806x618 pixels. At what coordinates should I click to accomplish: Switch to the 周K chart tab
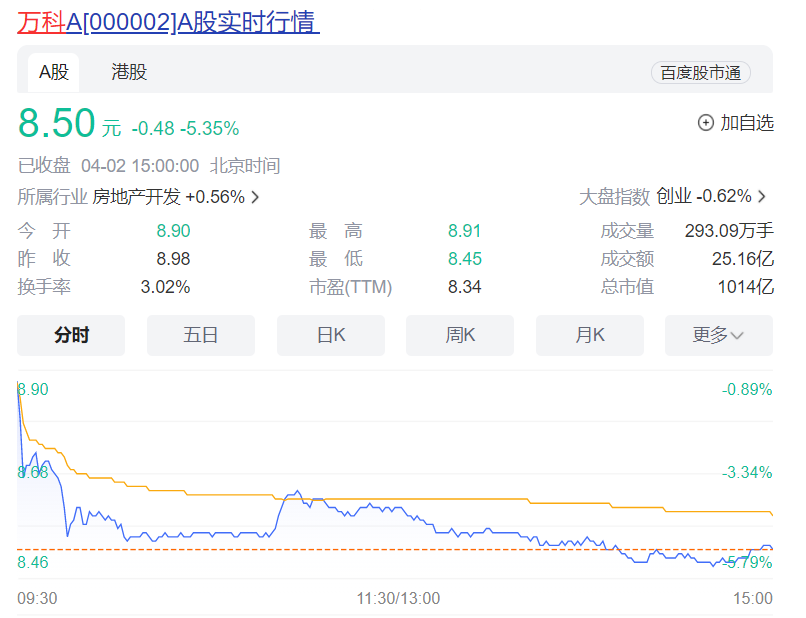pos(460,335)
